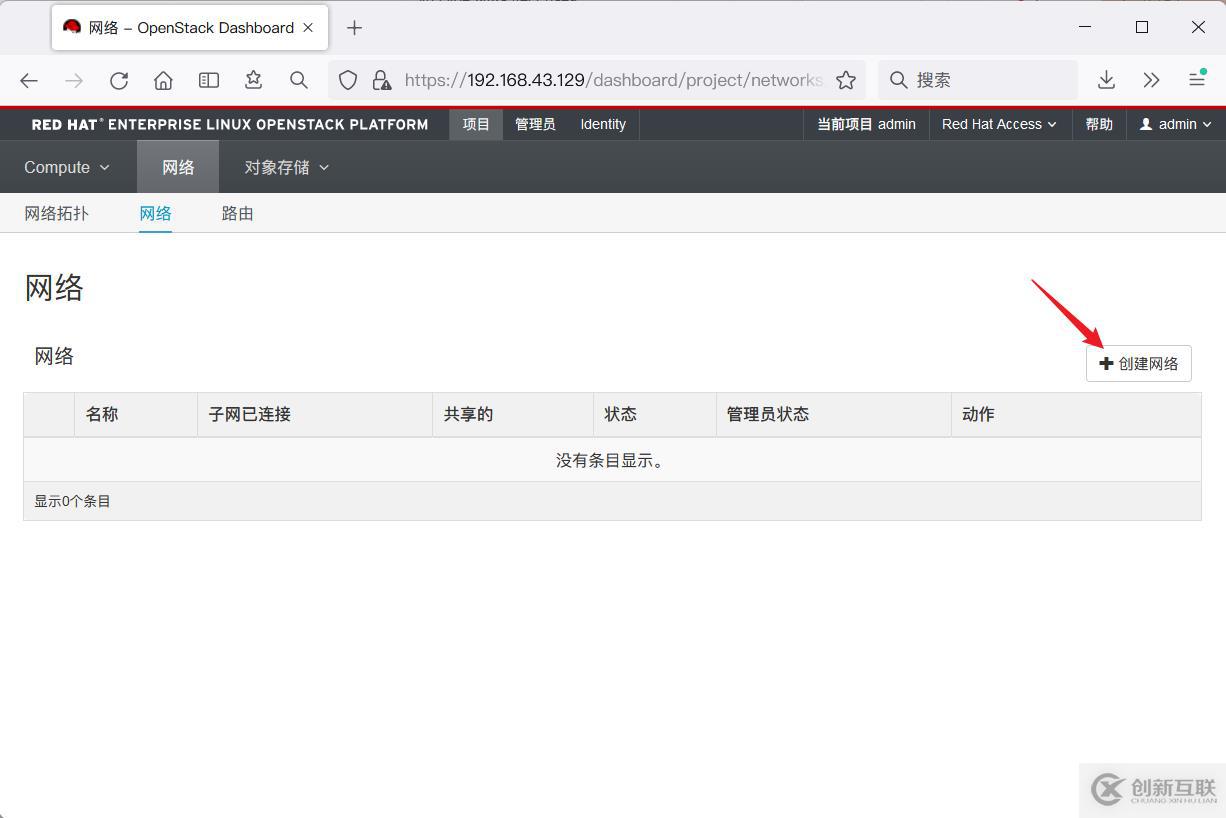Click the 创建网络 button
The width and height of the screenshot is (1226, 818).
tap(1139, 363)
